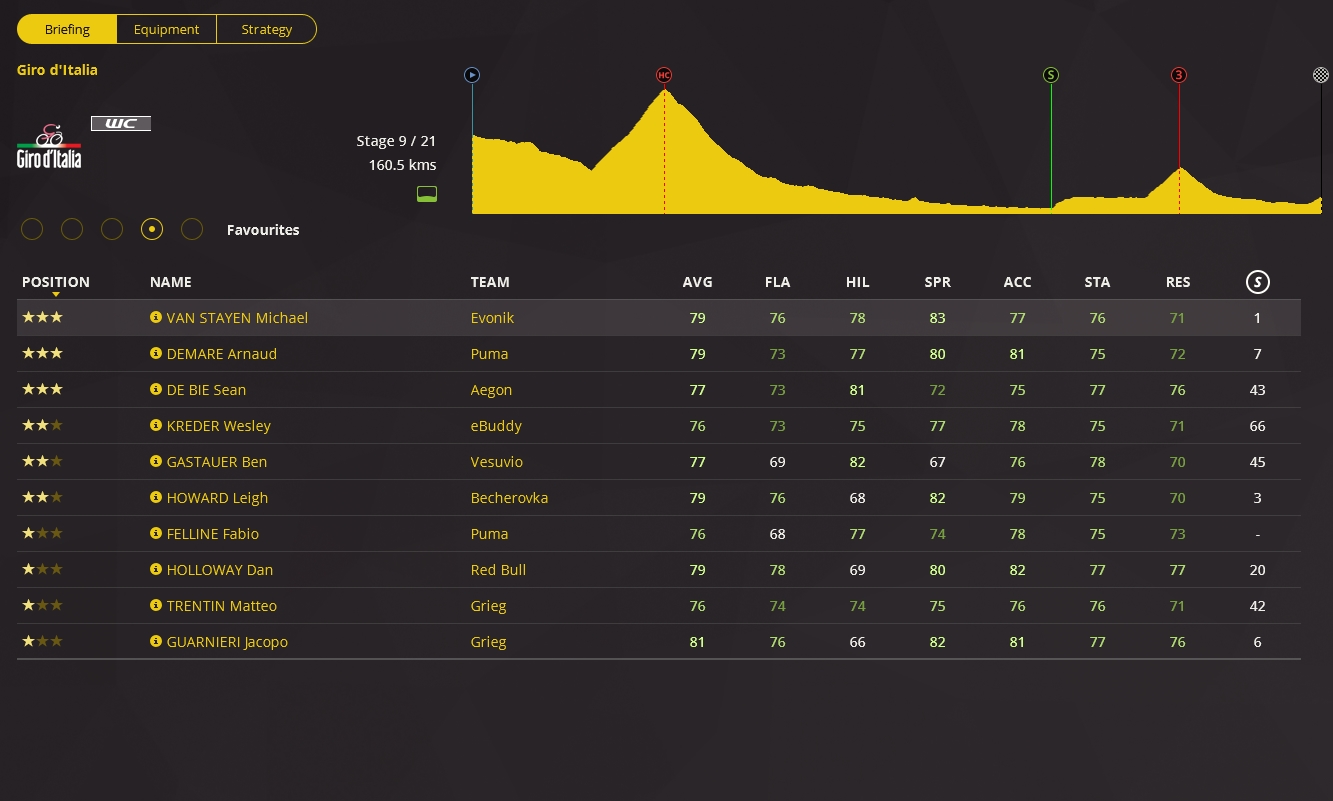Click star rating of KREDER Wesley row

click(42, 425)
